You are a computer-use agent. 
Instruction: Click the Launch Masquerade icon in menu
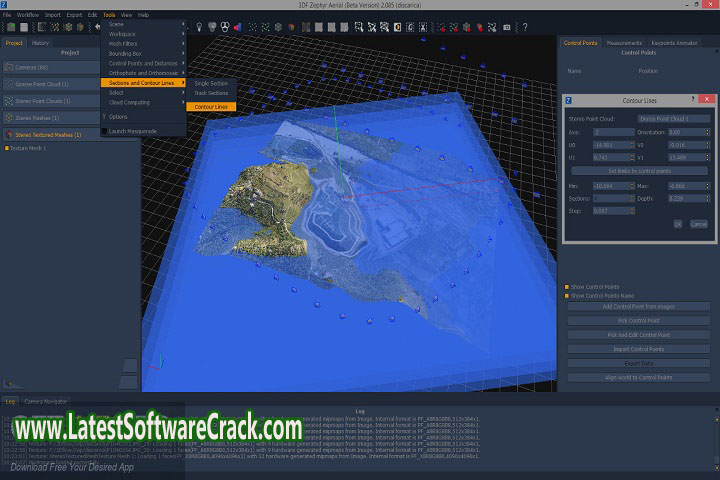pyautogui.click(x=105, y=131)
